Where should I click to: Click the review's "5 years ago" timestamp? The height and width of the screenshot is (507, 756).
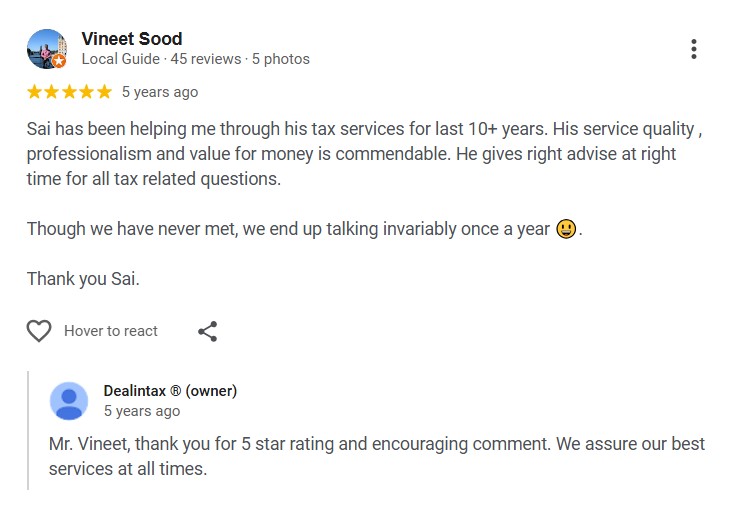coord(160,92)
